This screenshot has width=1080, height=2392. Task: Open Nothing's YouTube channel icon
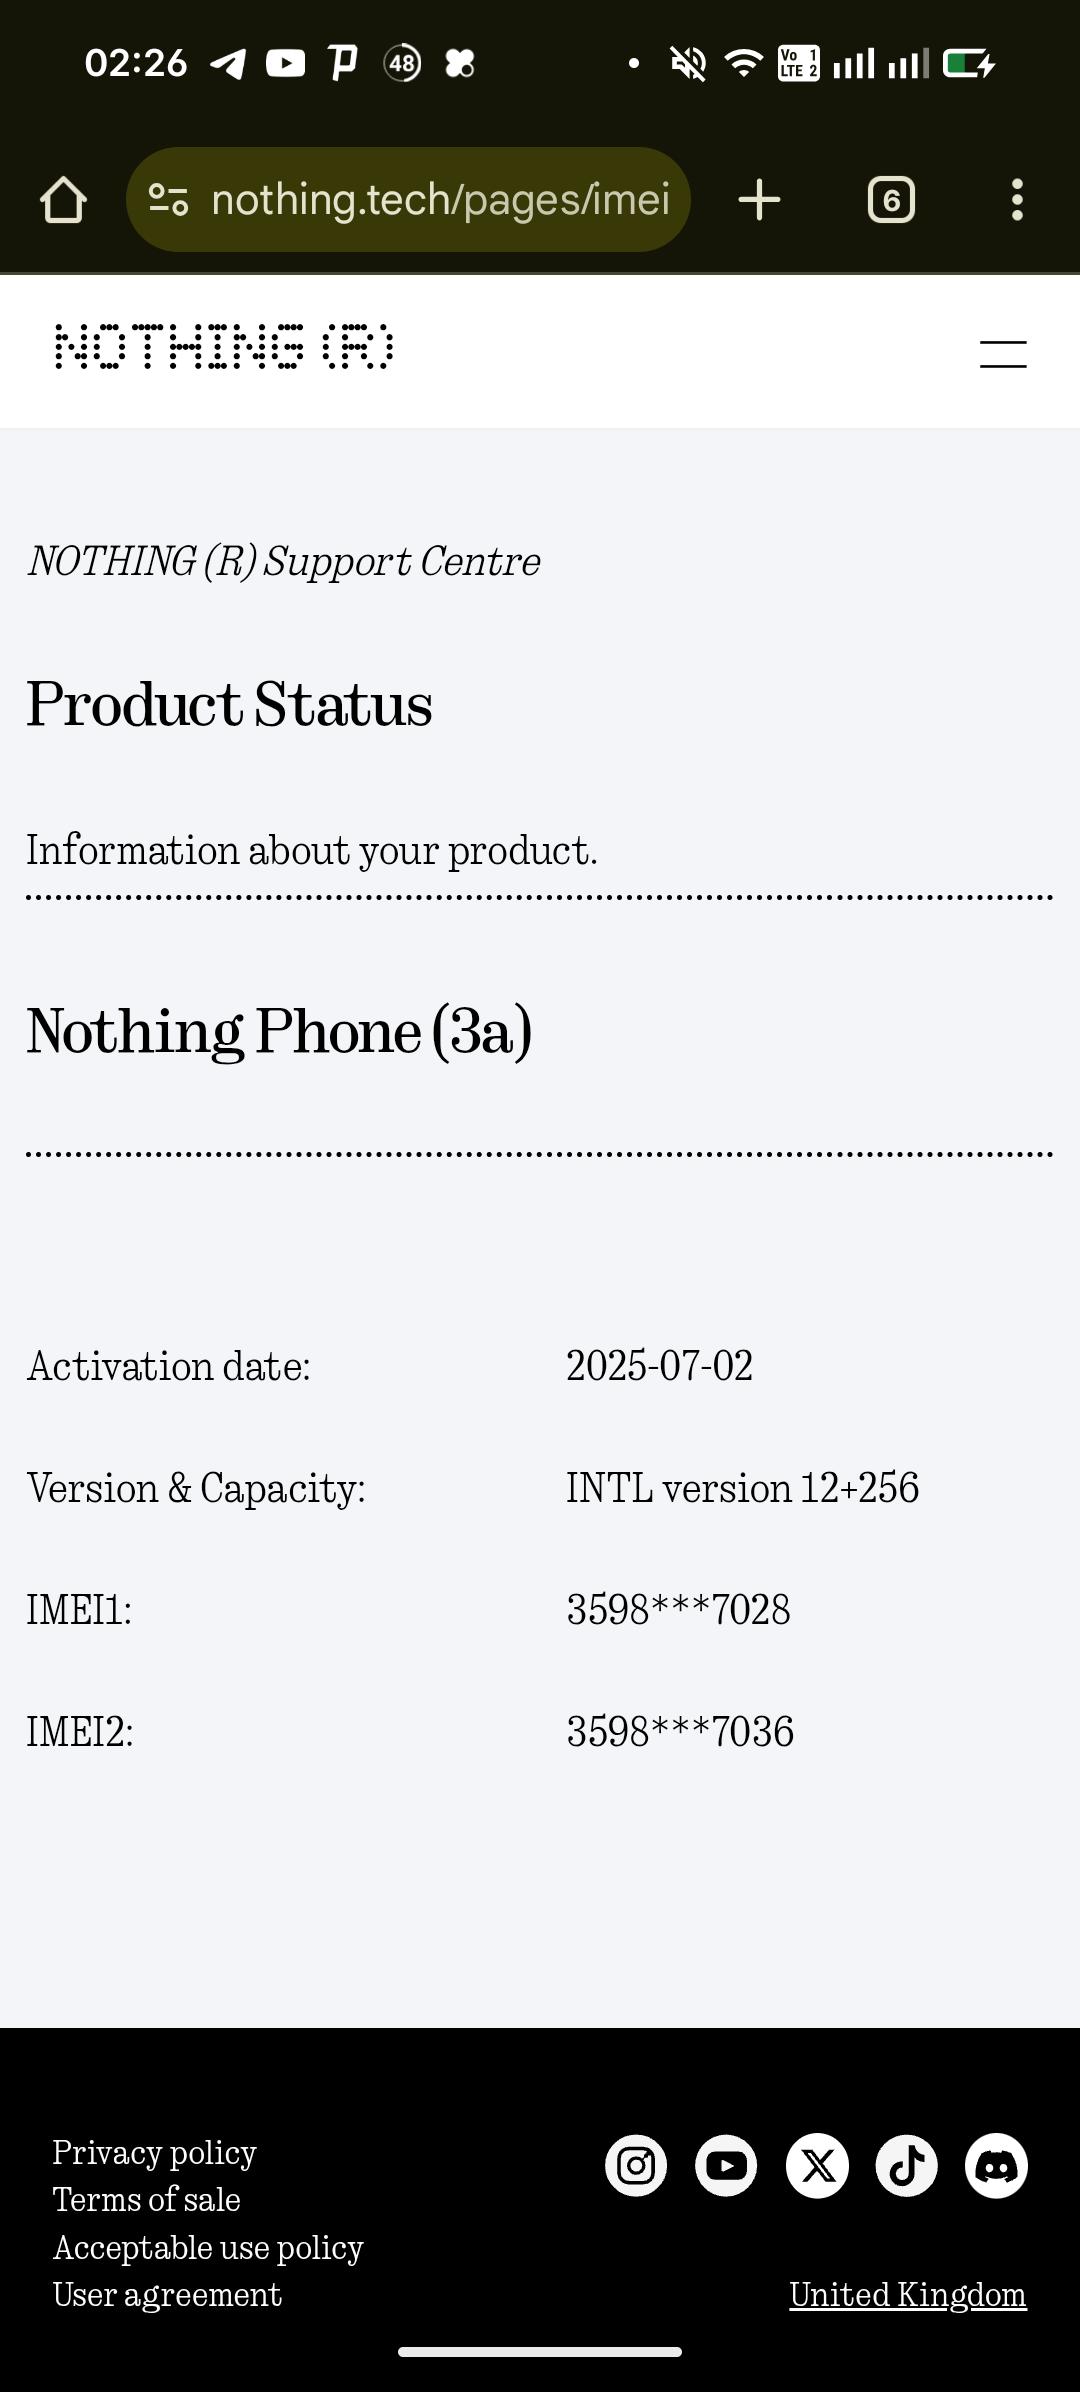tap(726, 2166)
